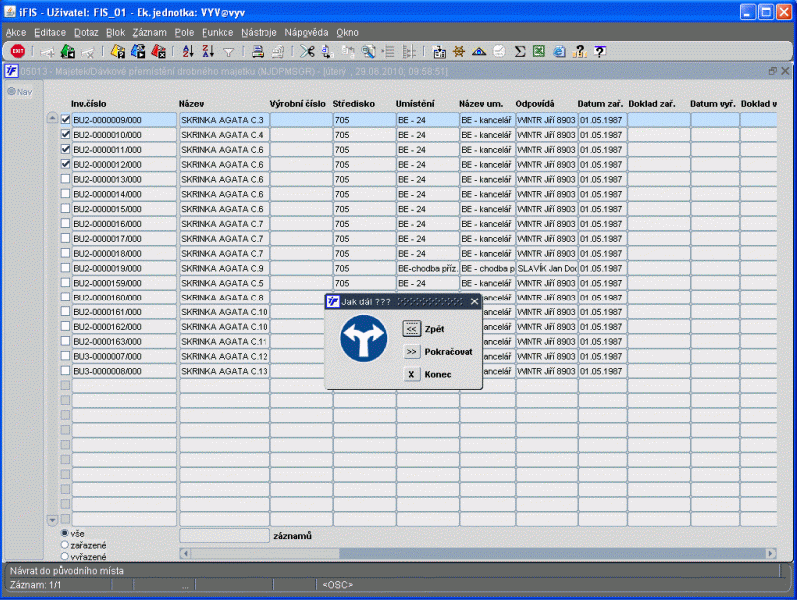Click 'SKRINKA AGATA C.13' name cell
The height and width of the screenshot is (600, 797).
[x=223, y=371]
